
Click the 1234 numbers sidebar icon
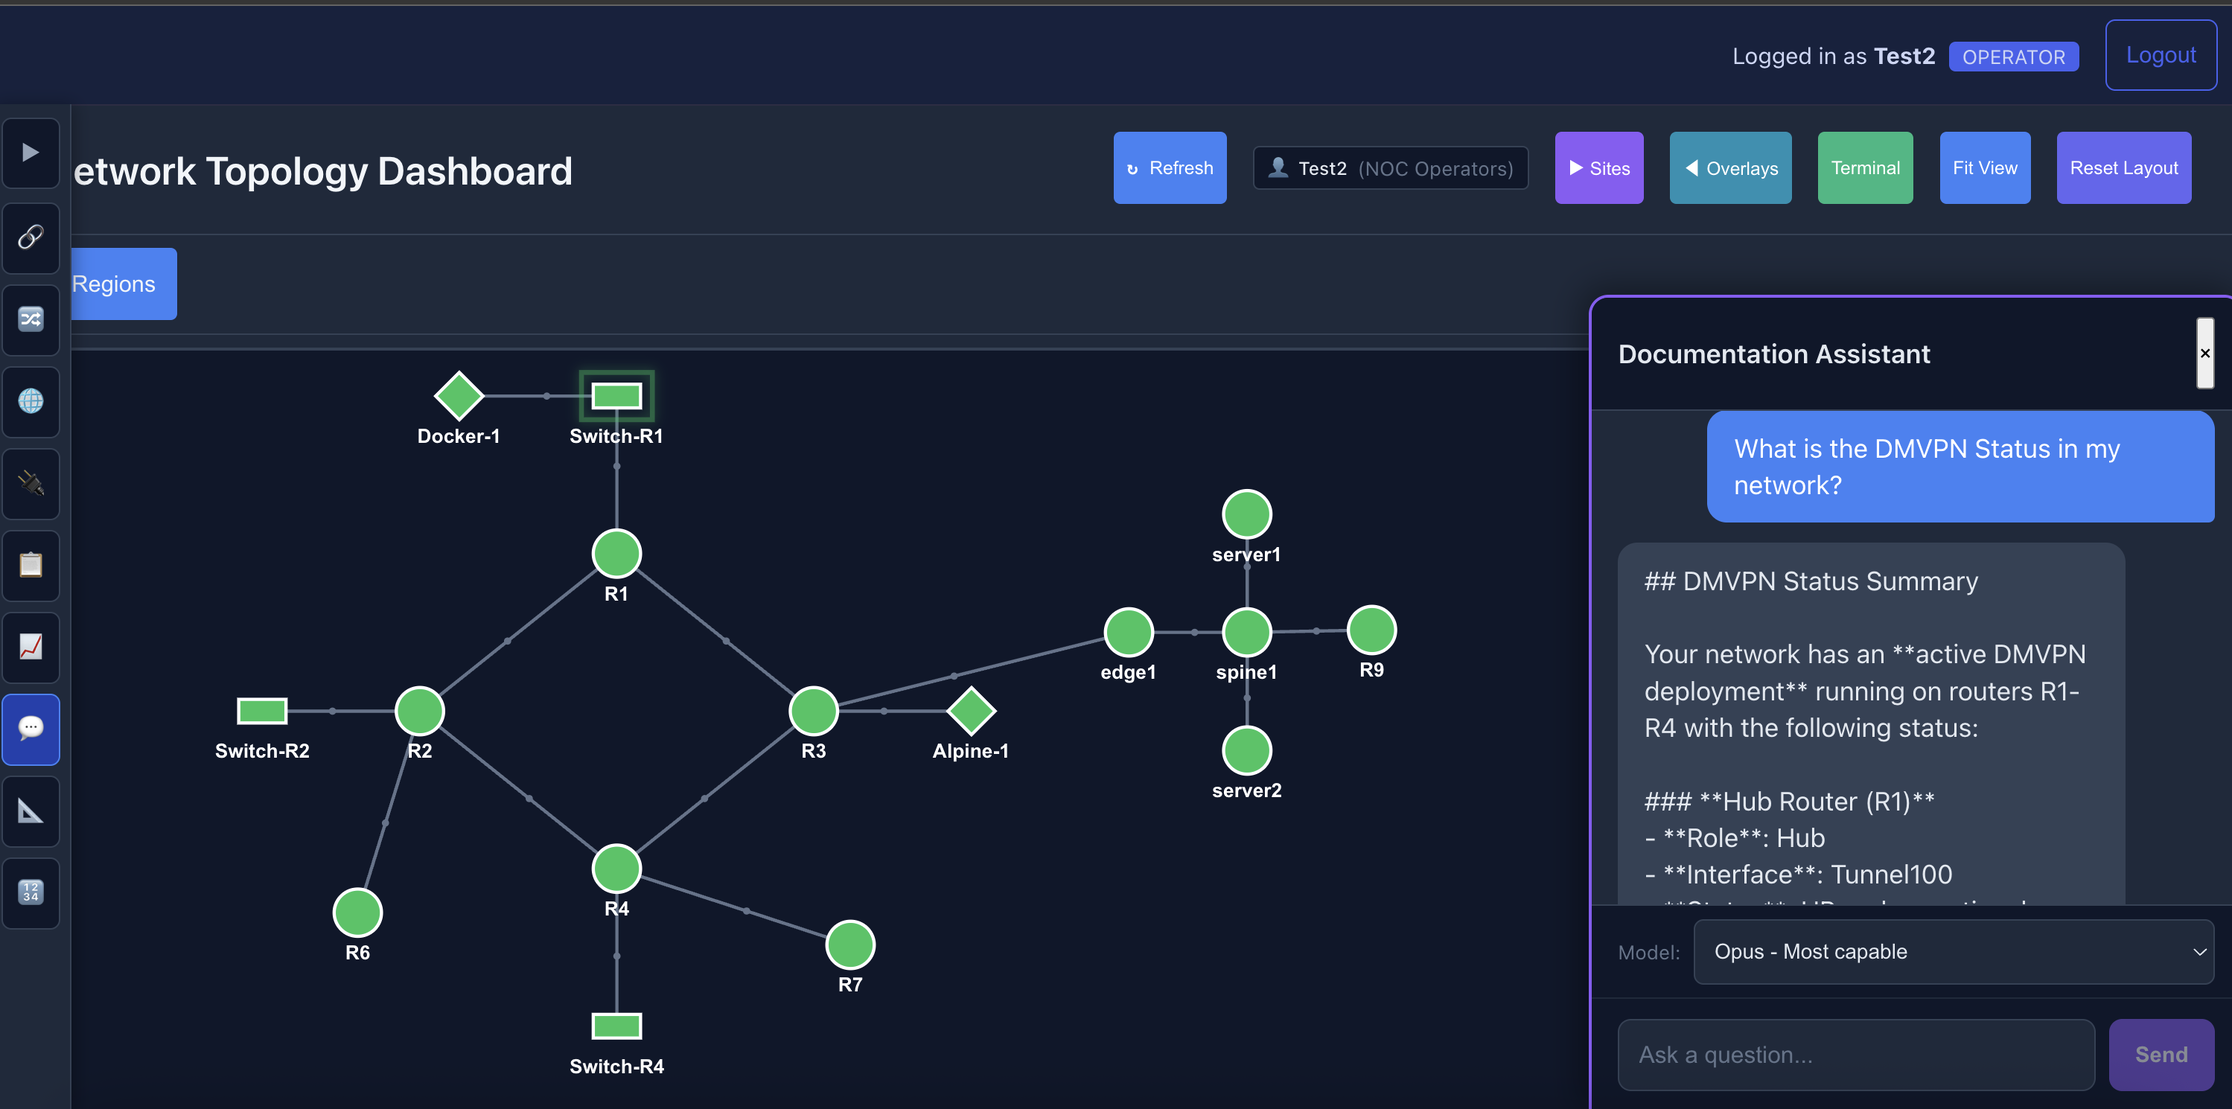[x=31, y=892]
